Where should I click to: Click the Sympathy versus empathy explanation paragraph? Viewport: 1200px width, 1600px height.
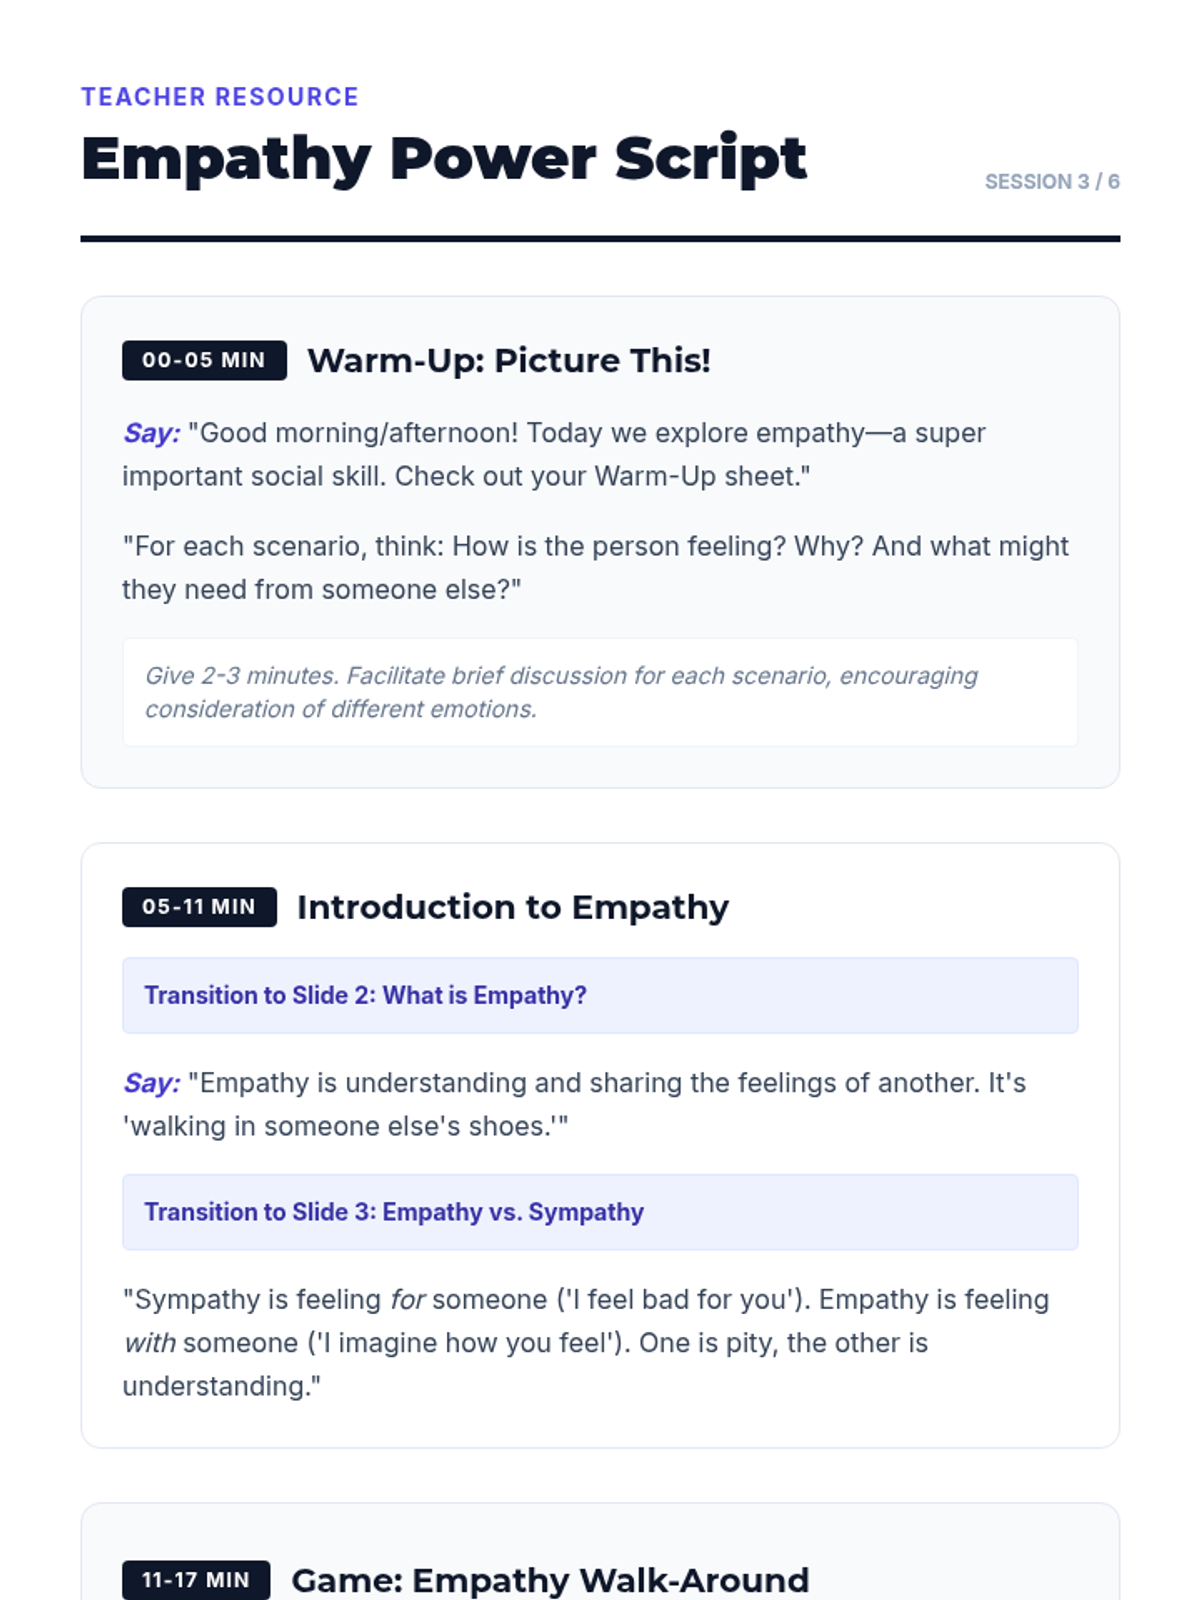[586, 1343]
